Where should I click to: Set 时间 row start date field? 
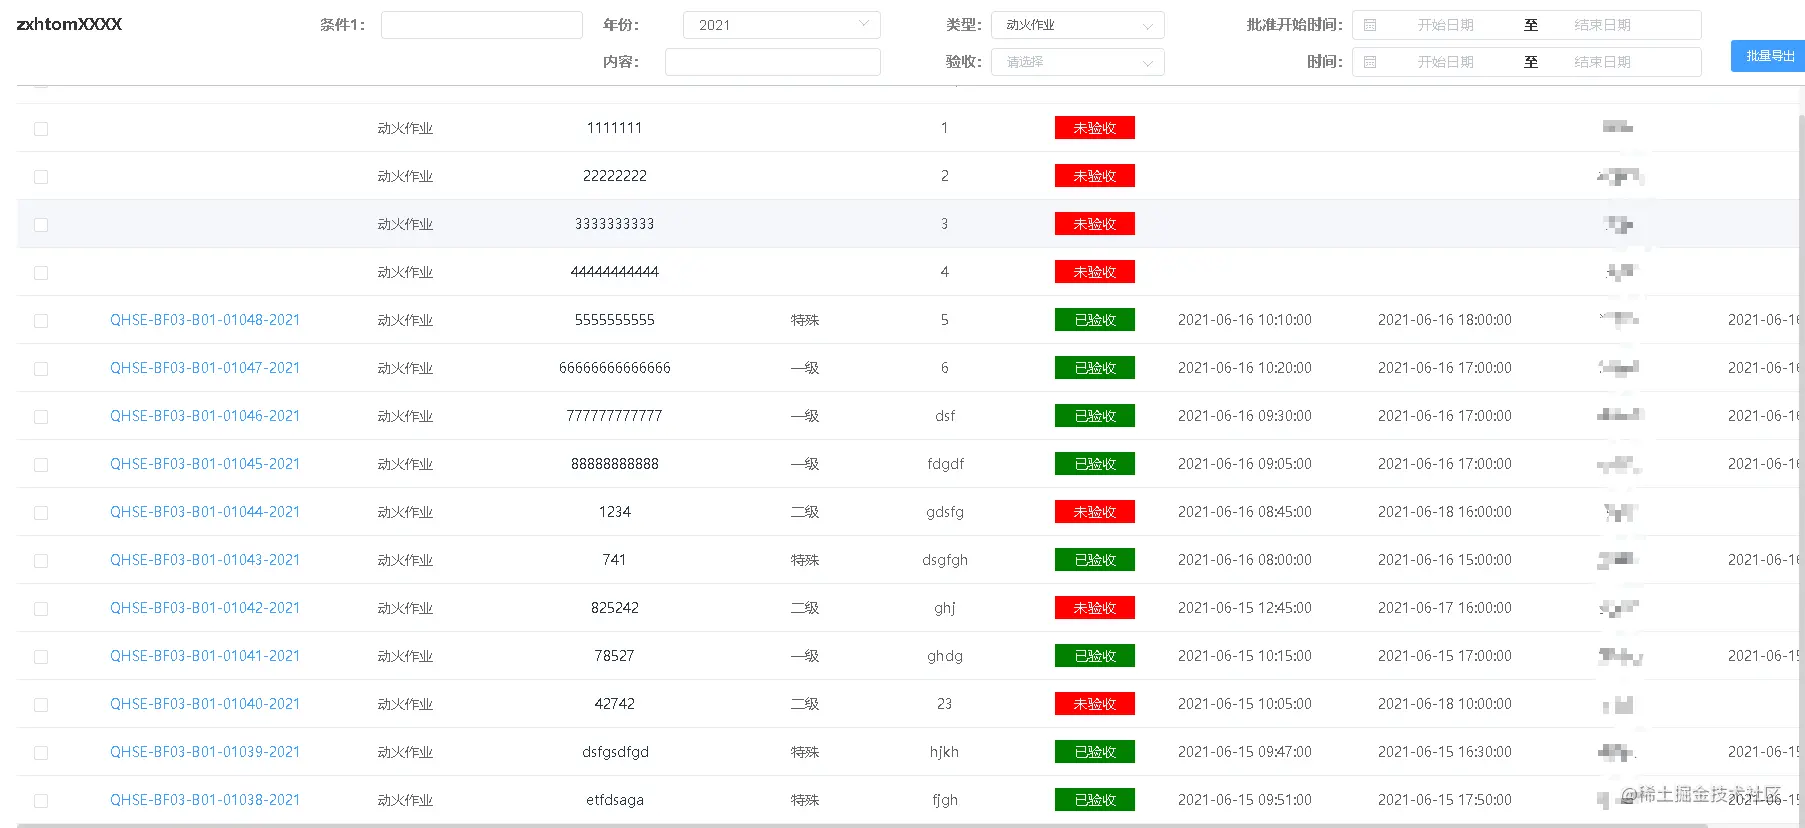[1445, 62]
